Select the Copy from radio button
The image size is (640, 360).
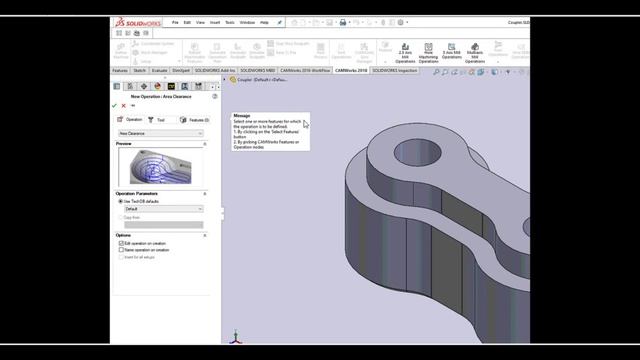point(120,218)
